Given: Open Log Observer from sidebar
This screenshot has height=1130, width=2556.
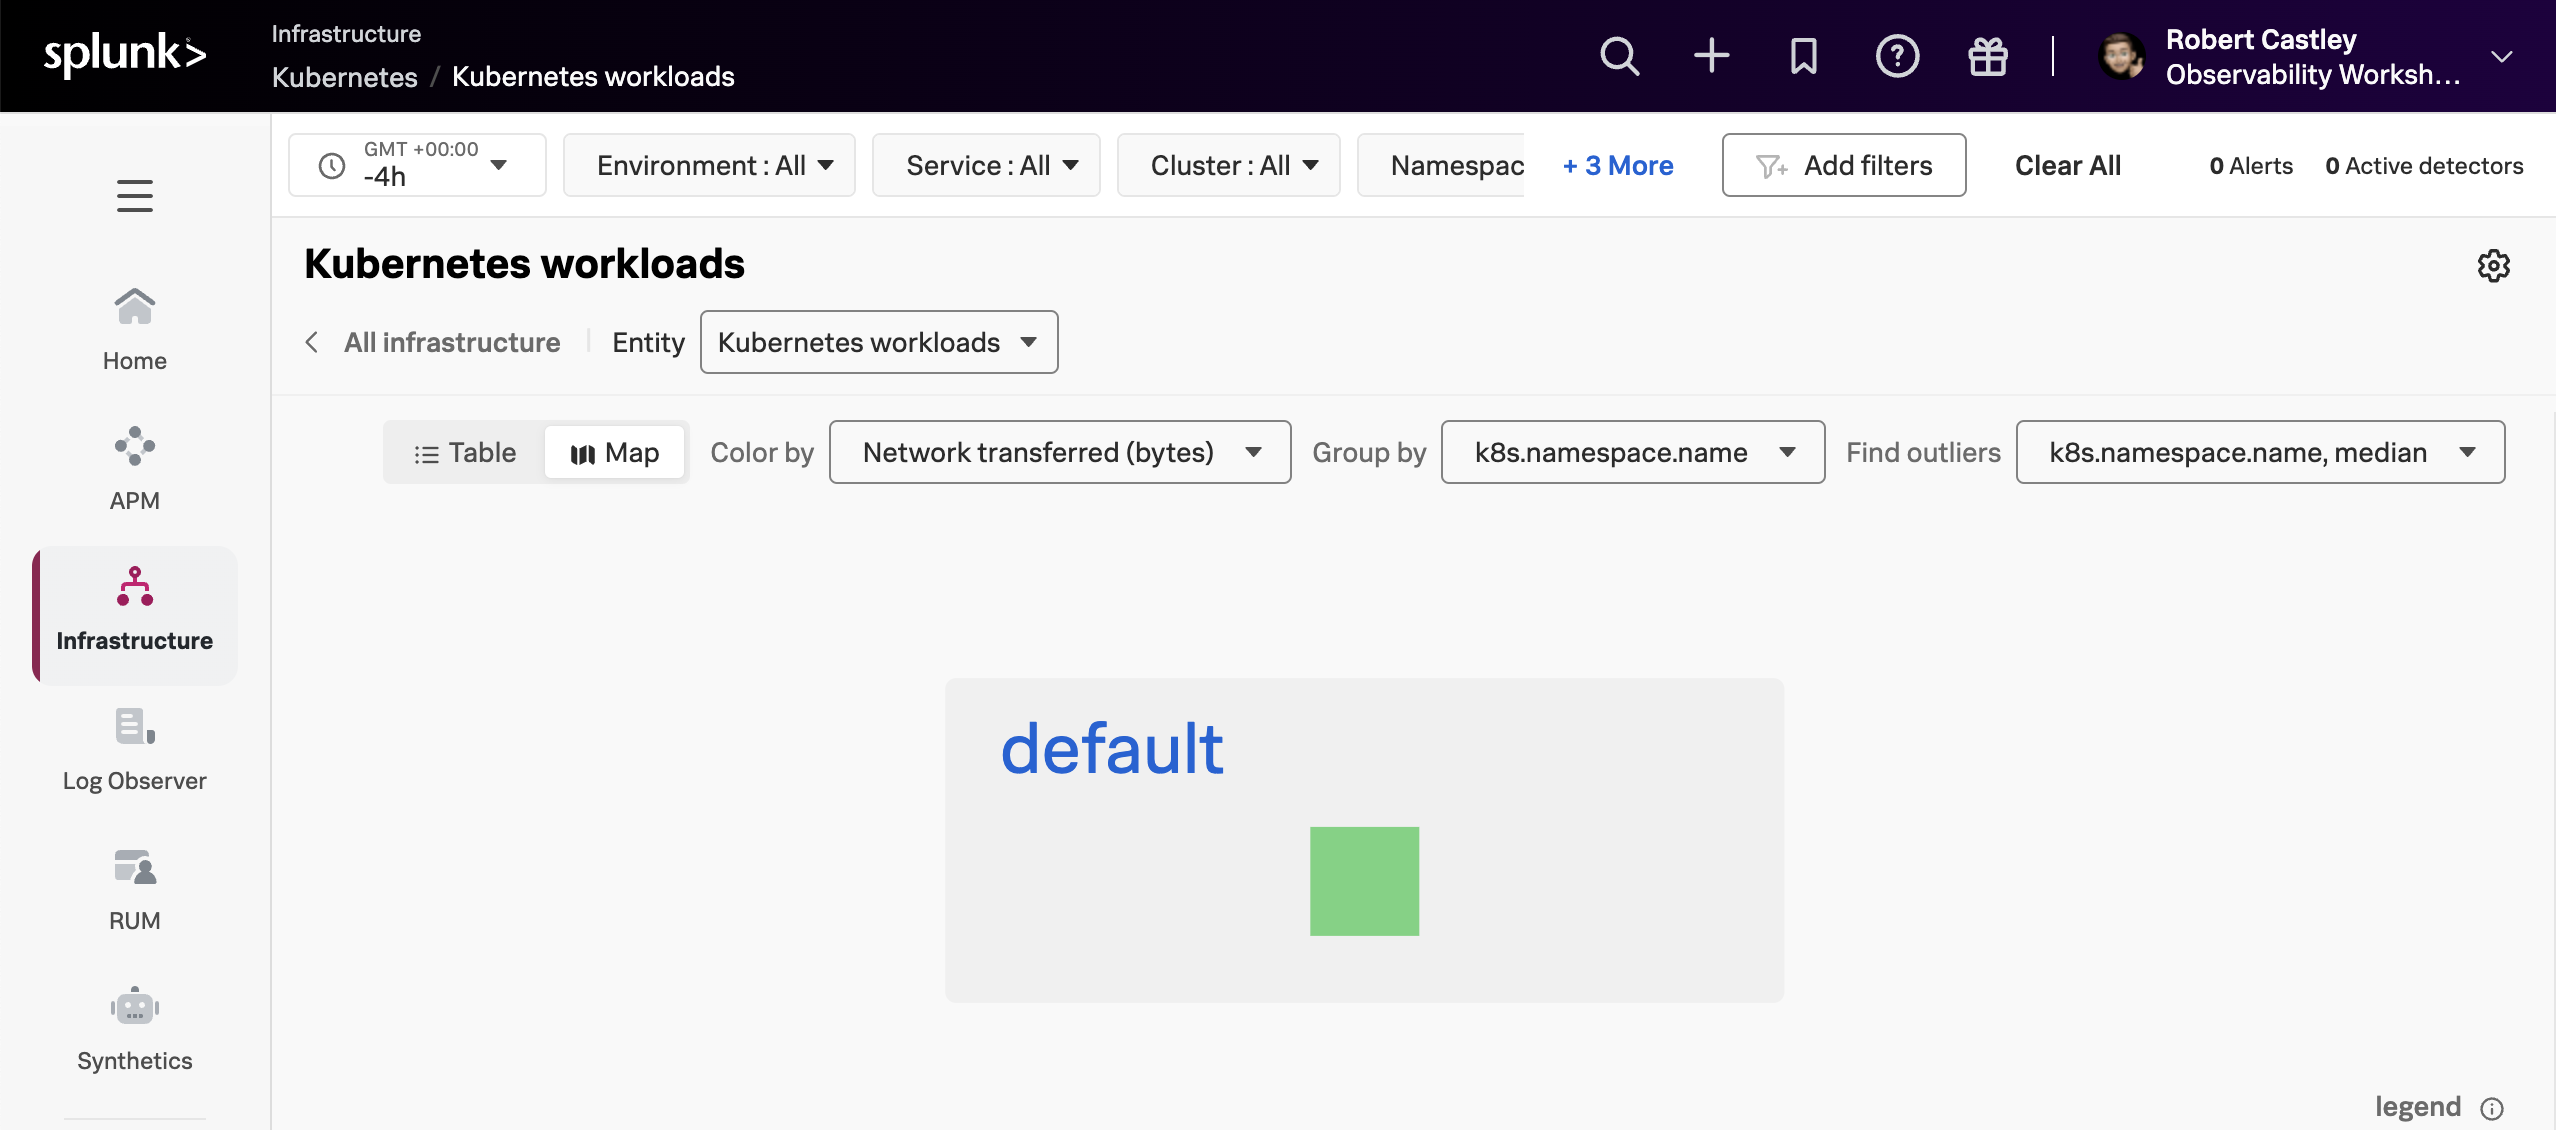Looking at the screenshot, I should point(135,749).
